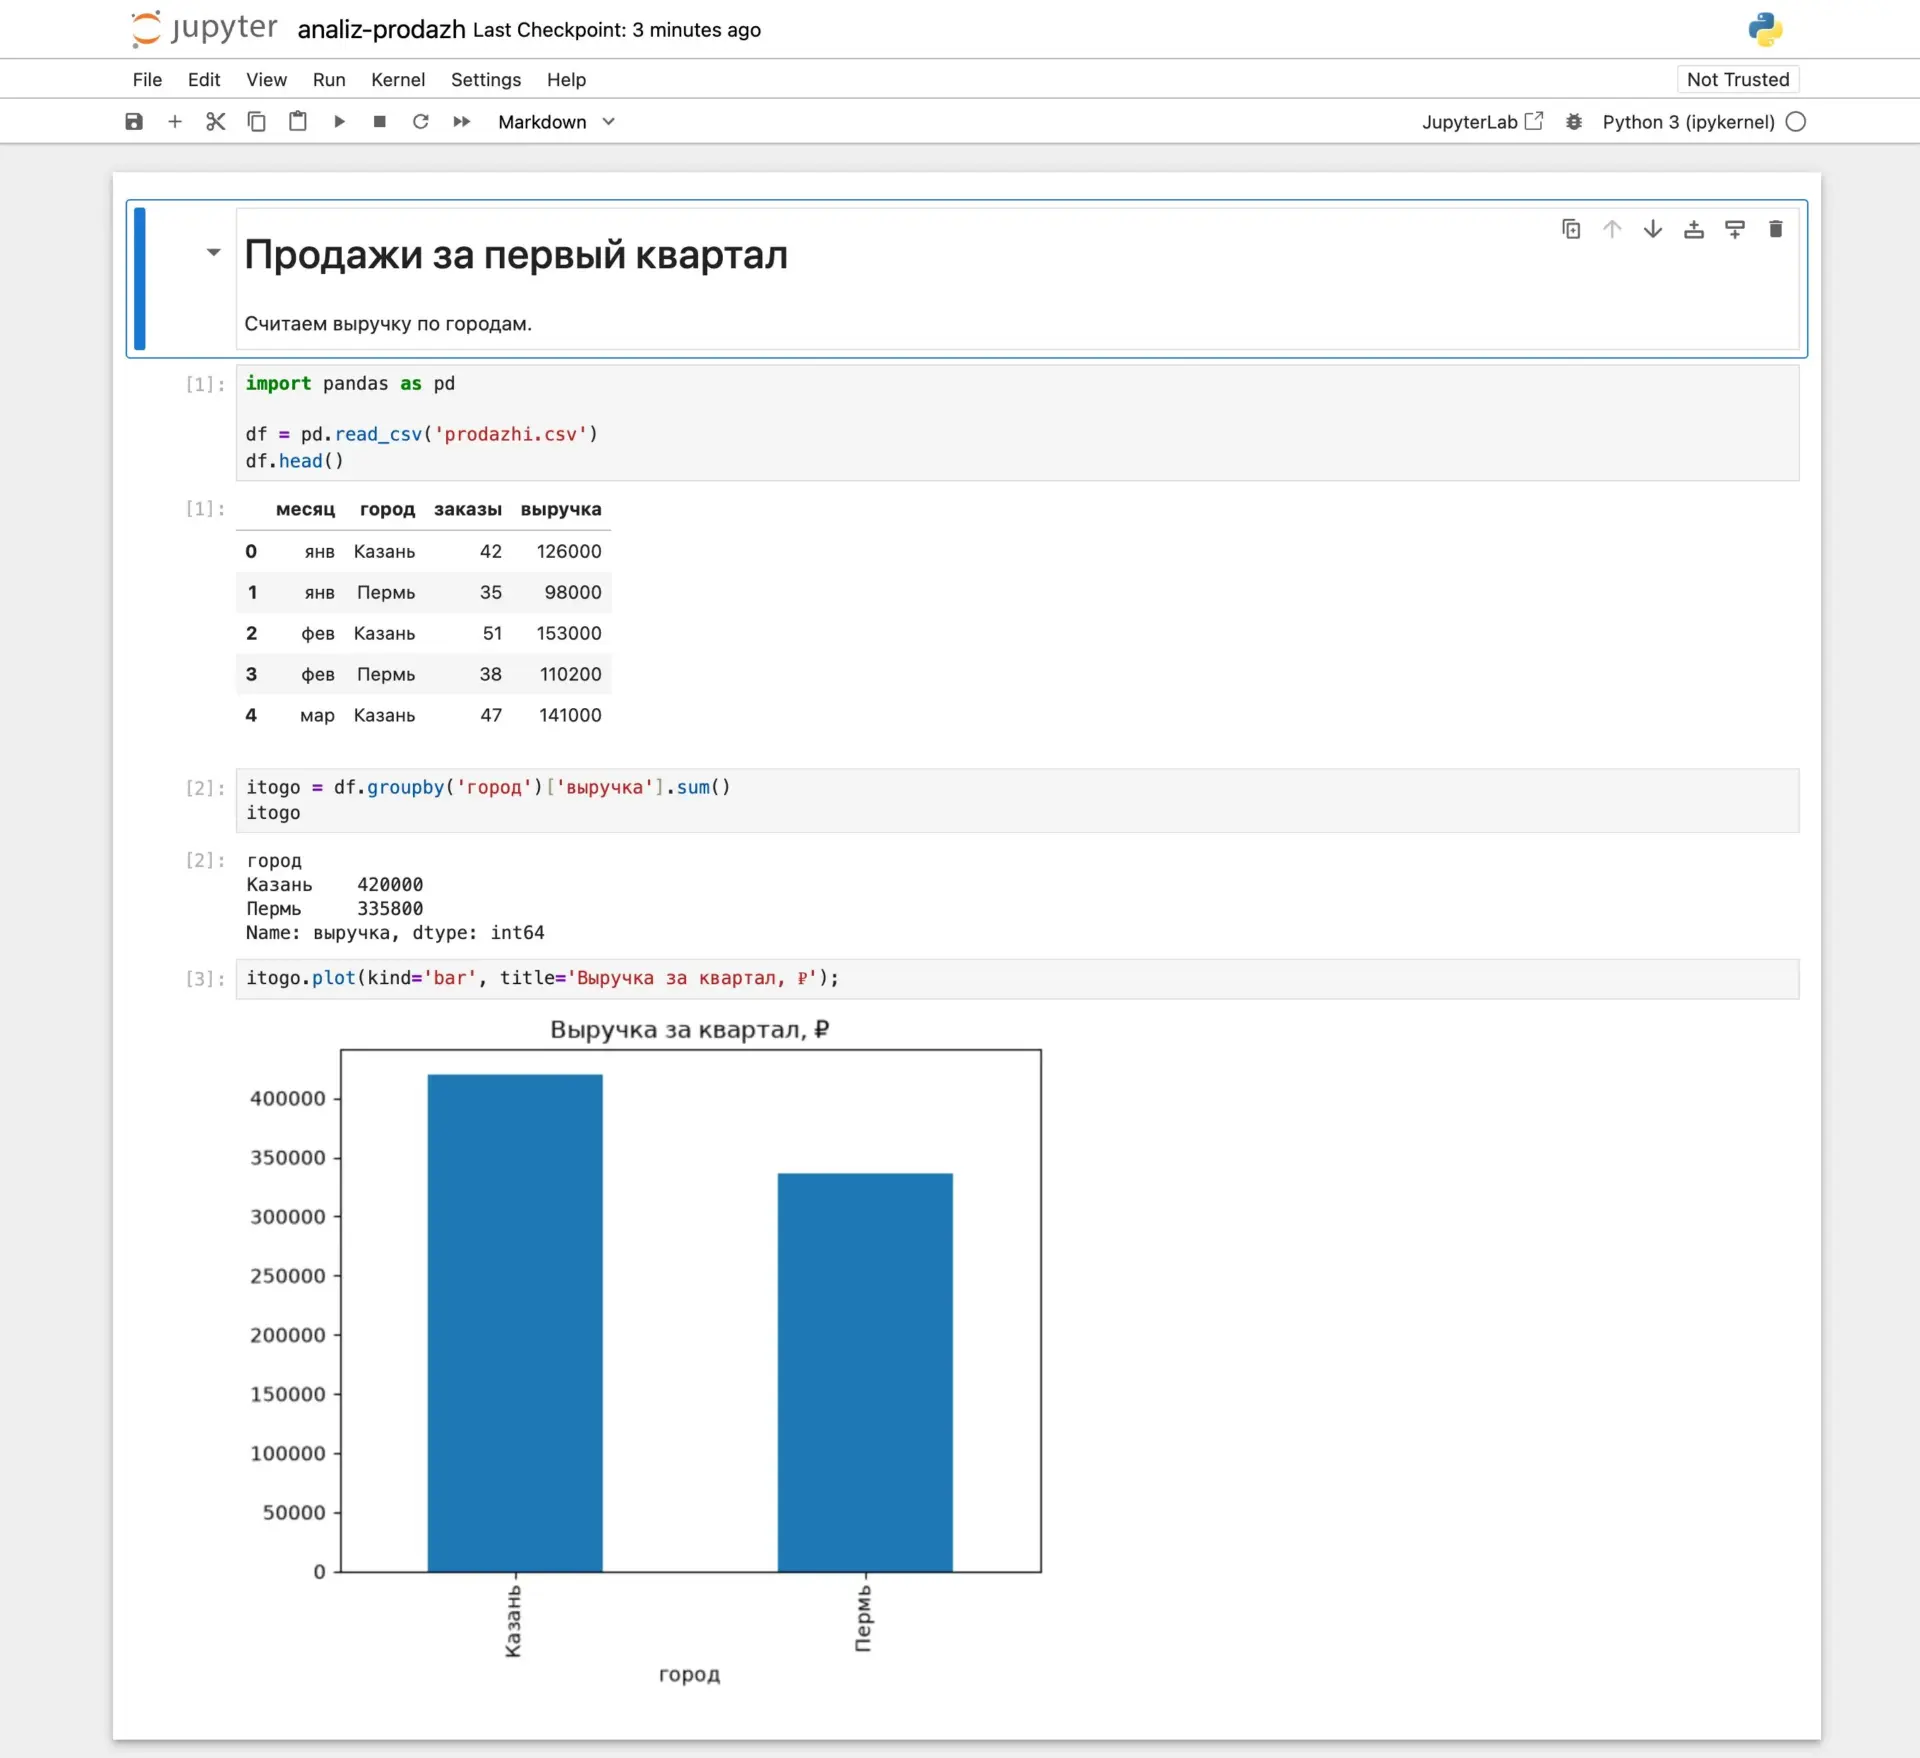The width and height of the screenshot is (1920, 1758).
Task: Click the Python 3 (ipykernel) kernel name
Action: click(x=1688, y=122)
